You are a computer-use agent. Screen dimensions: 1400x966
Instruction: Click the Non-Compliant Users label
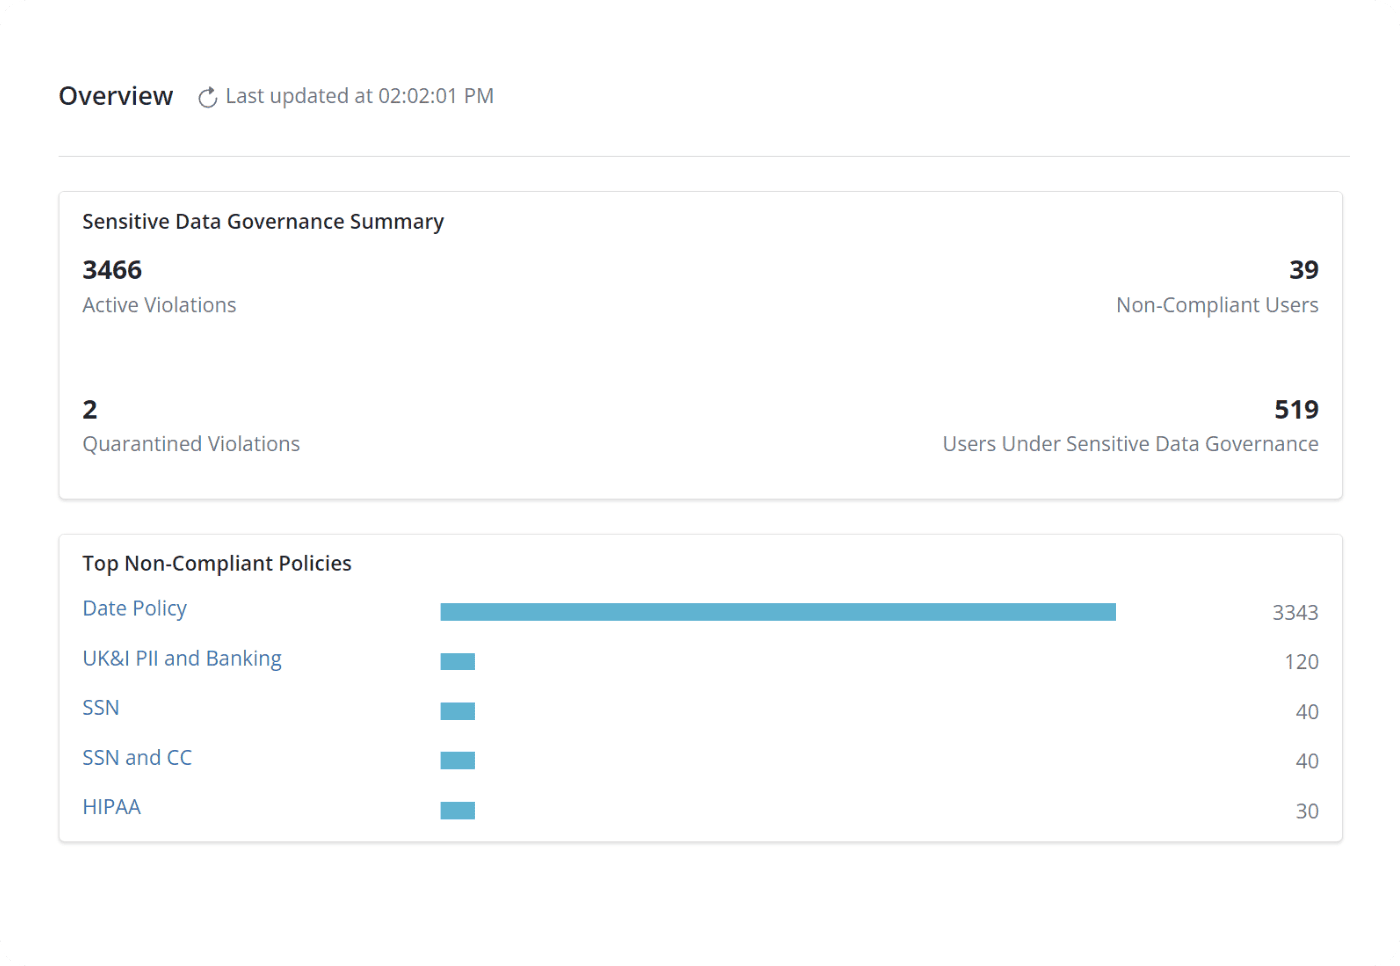1217,305
